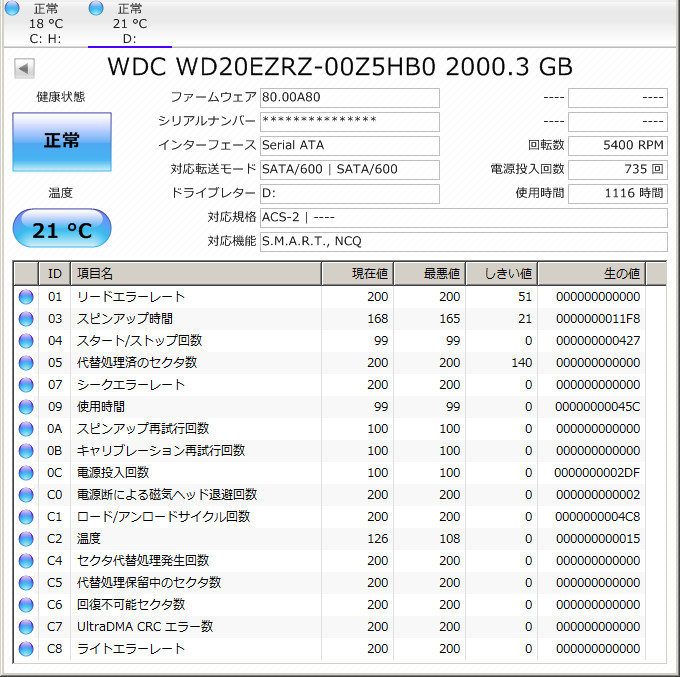Go to previous disk with left arrow
This screenshot has height=677, width=680.
click(24, 68)
